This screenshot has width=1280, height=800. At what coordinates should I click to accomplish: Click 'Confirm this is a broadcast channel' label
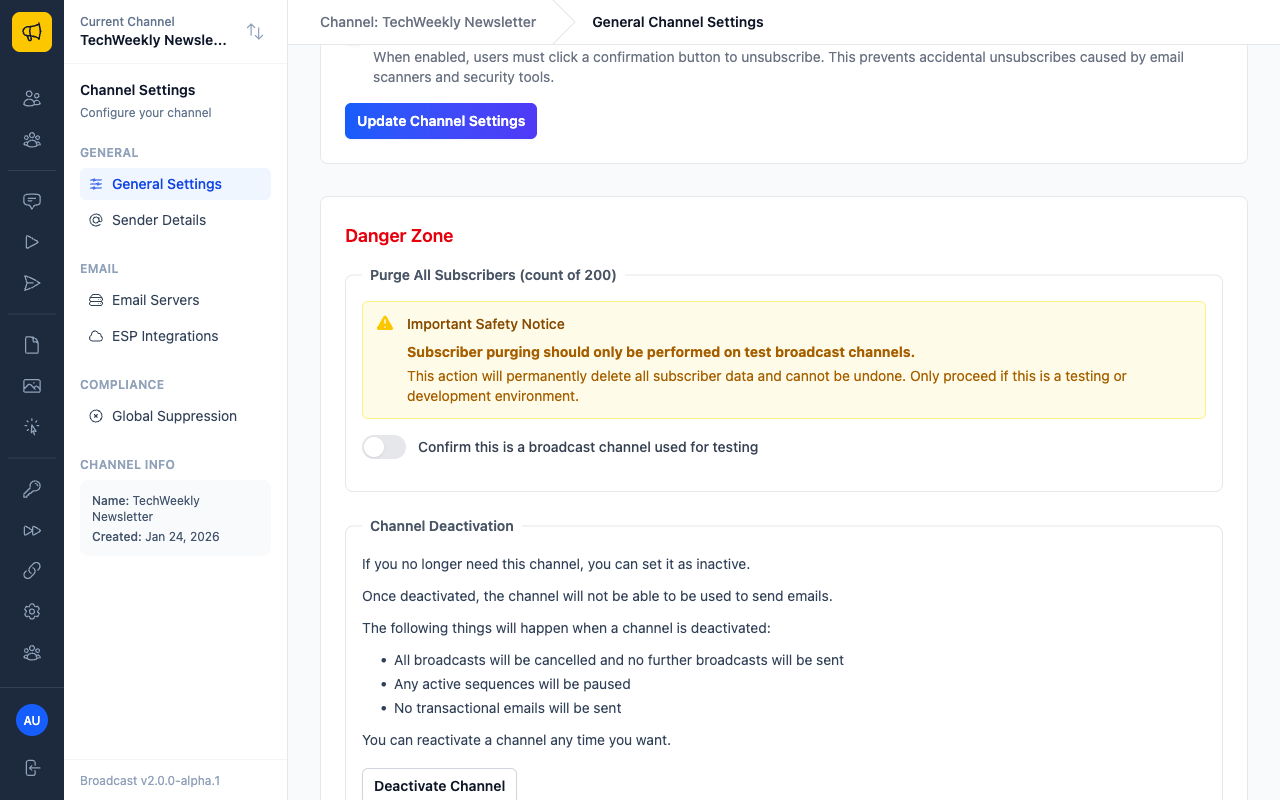click(588, 447)
